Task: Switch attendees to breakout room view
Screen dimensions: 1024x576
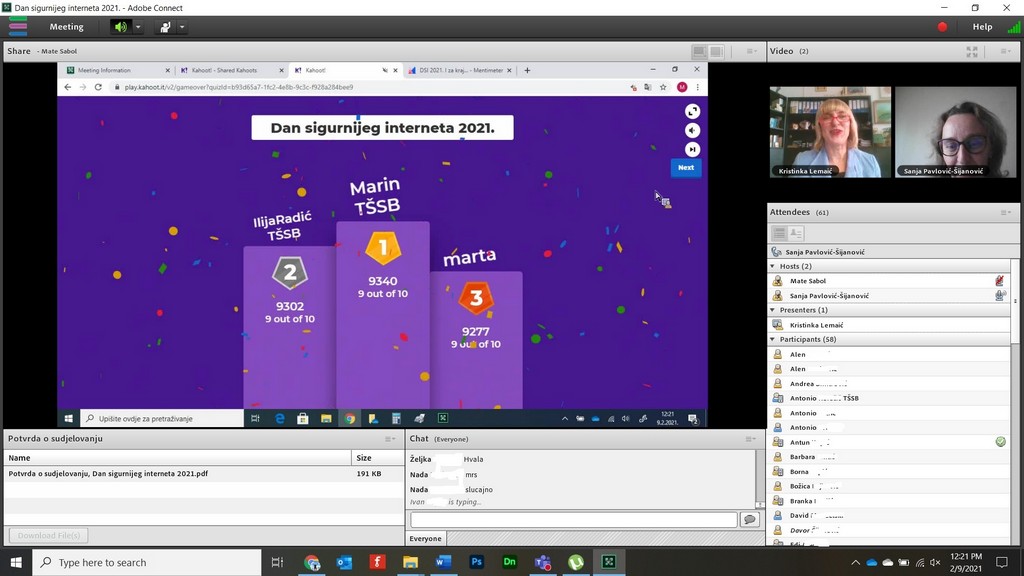Action: pos(798,233)
